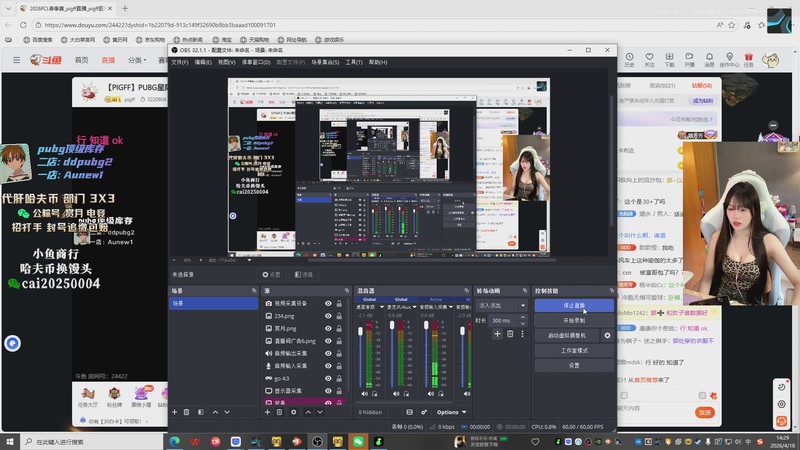Viewport: 800px width, 450px height.
Task: Toggle visibility of source above audio output capture
Action: coord(328,341)
